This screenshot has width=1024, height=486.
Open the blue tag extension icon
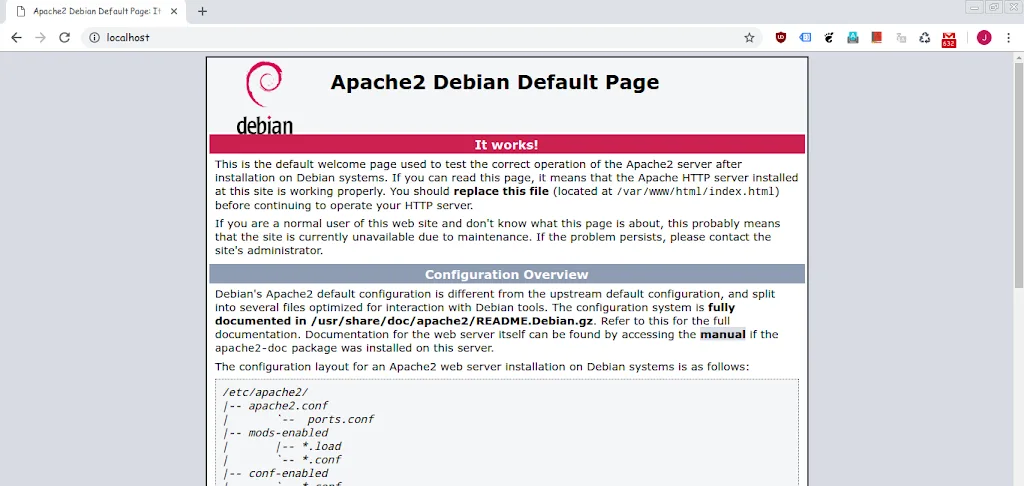pos(805,37)
